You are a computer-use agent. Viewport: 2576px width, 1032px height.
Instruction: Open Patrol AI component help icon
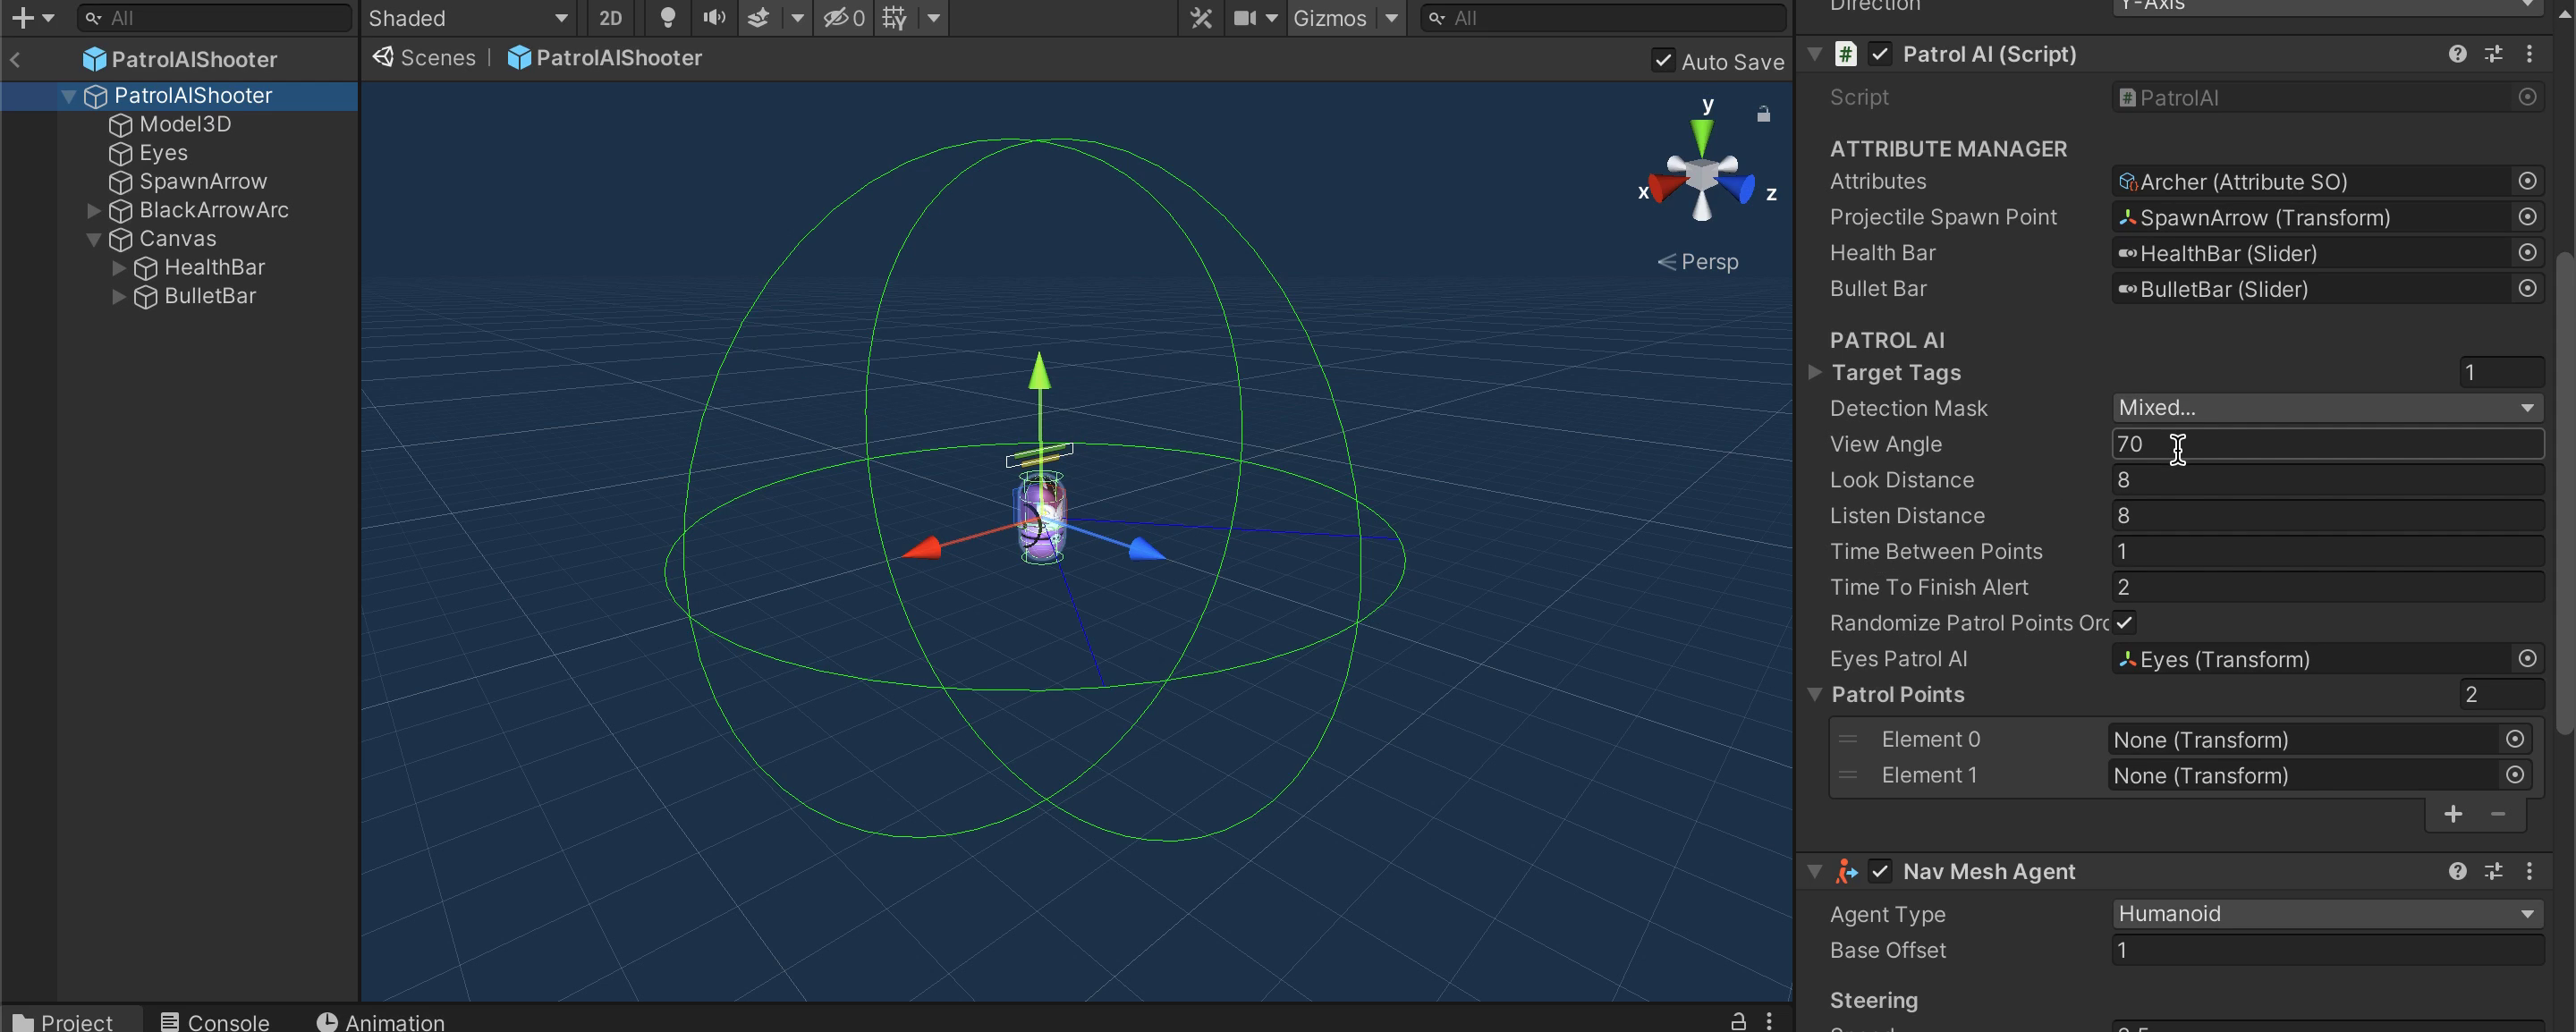click(2457, 54)
